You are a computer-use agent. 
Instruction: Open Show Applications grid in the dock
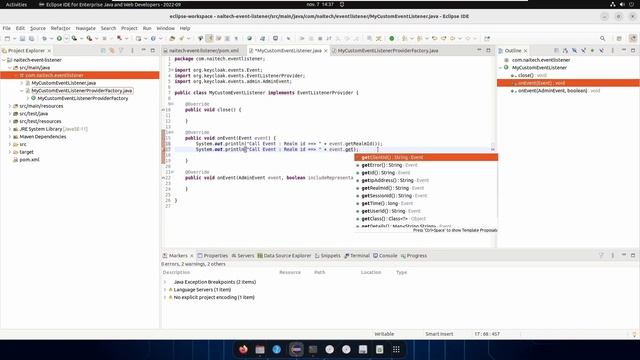tap(396, 349)
